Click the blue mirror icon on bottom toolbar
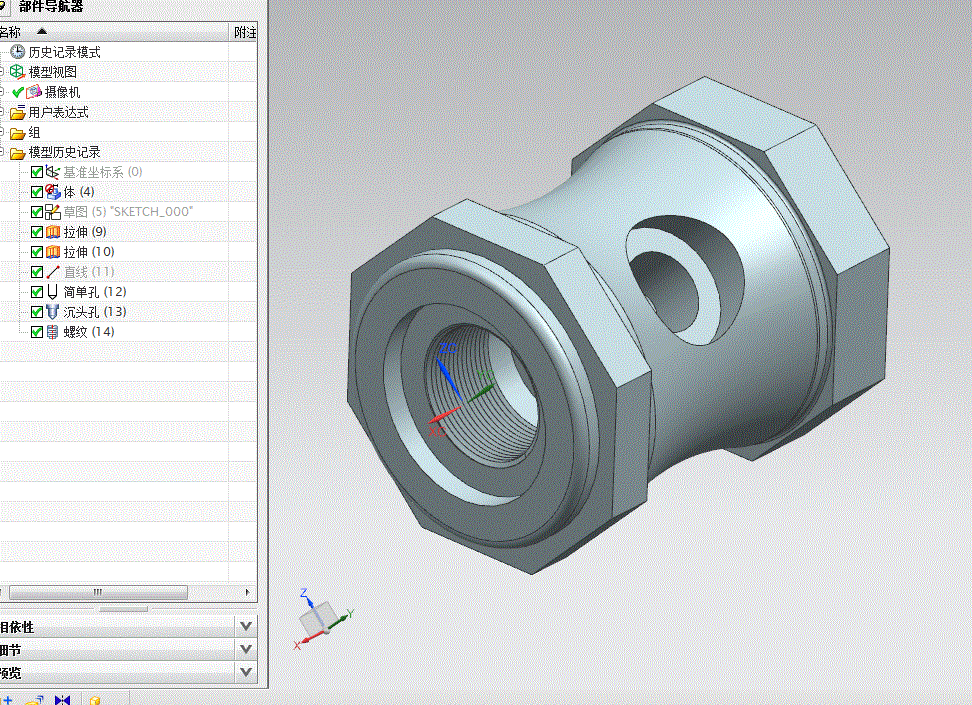This screenshot has height=705, width=972. tap(62, 700)
